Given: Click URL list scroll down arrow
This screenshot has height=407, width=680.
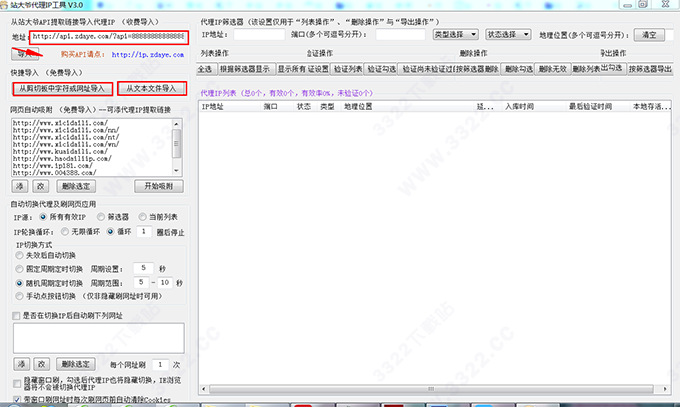Looking at the screenshot, I should [176, 171].
